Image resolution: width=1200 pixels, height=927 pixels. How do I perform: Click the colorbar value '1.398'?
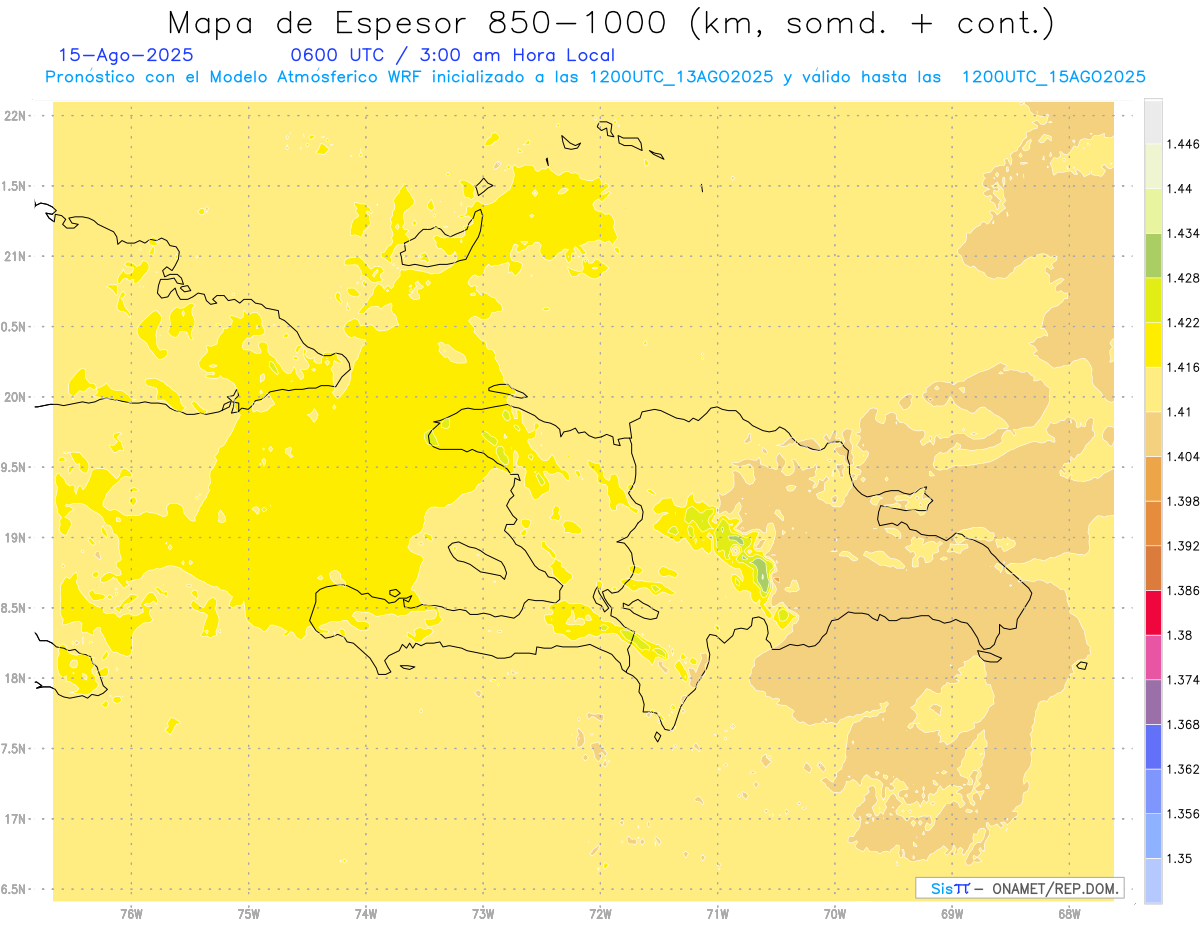point(1184,501)
